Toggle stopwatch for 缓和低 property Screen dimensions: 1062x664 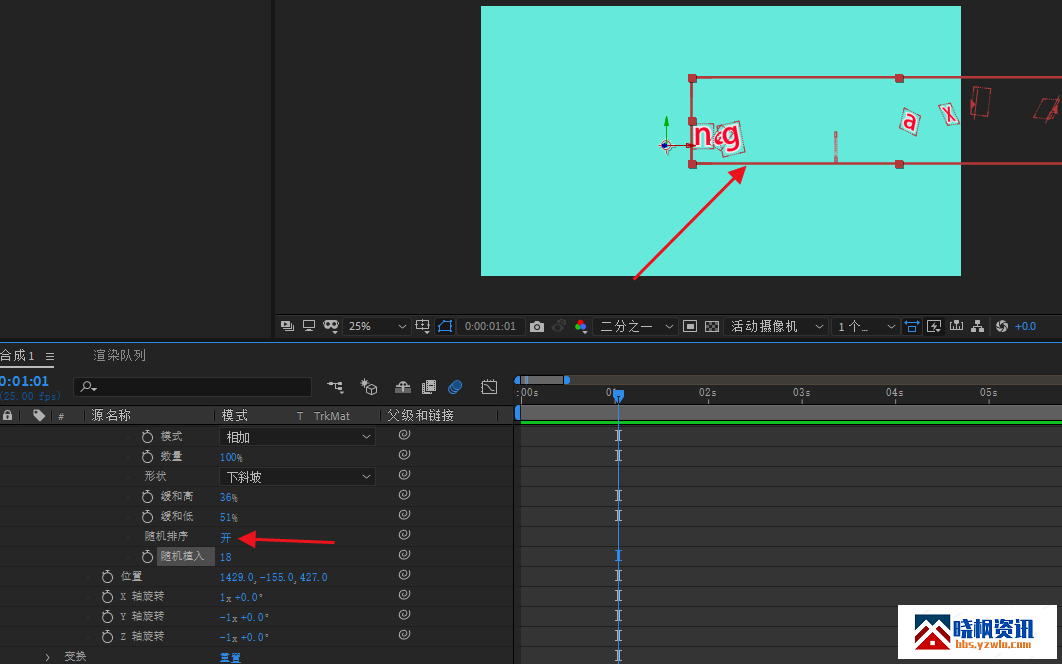click(147, 516)
